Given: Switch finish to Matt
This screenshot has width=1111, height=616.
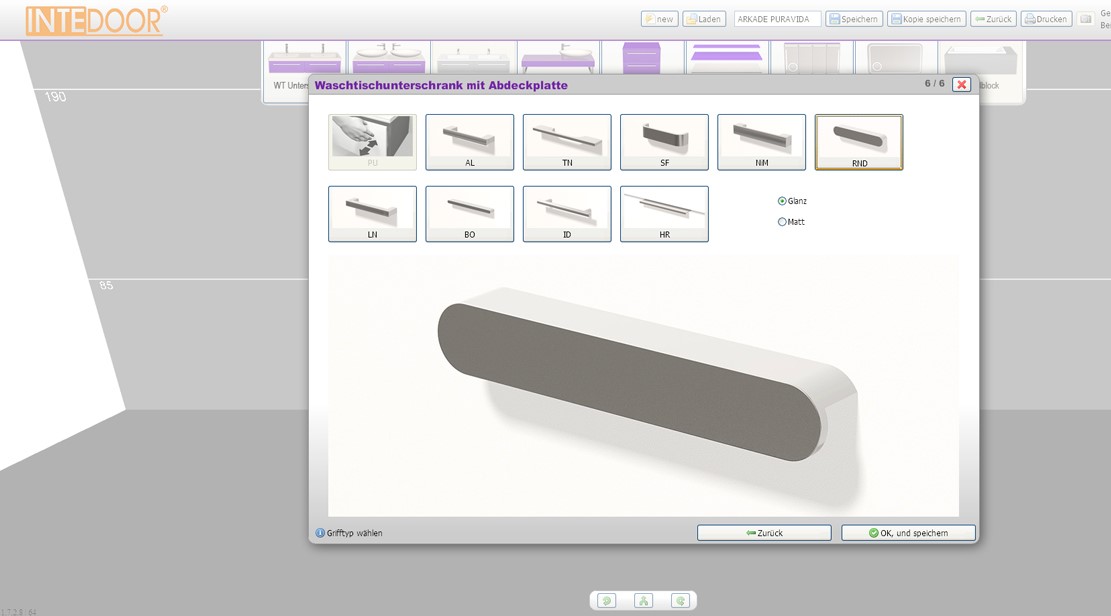Looking at the screenshot, I should tap(782, 222).
